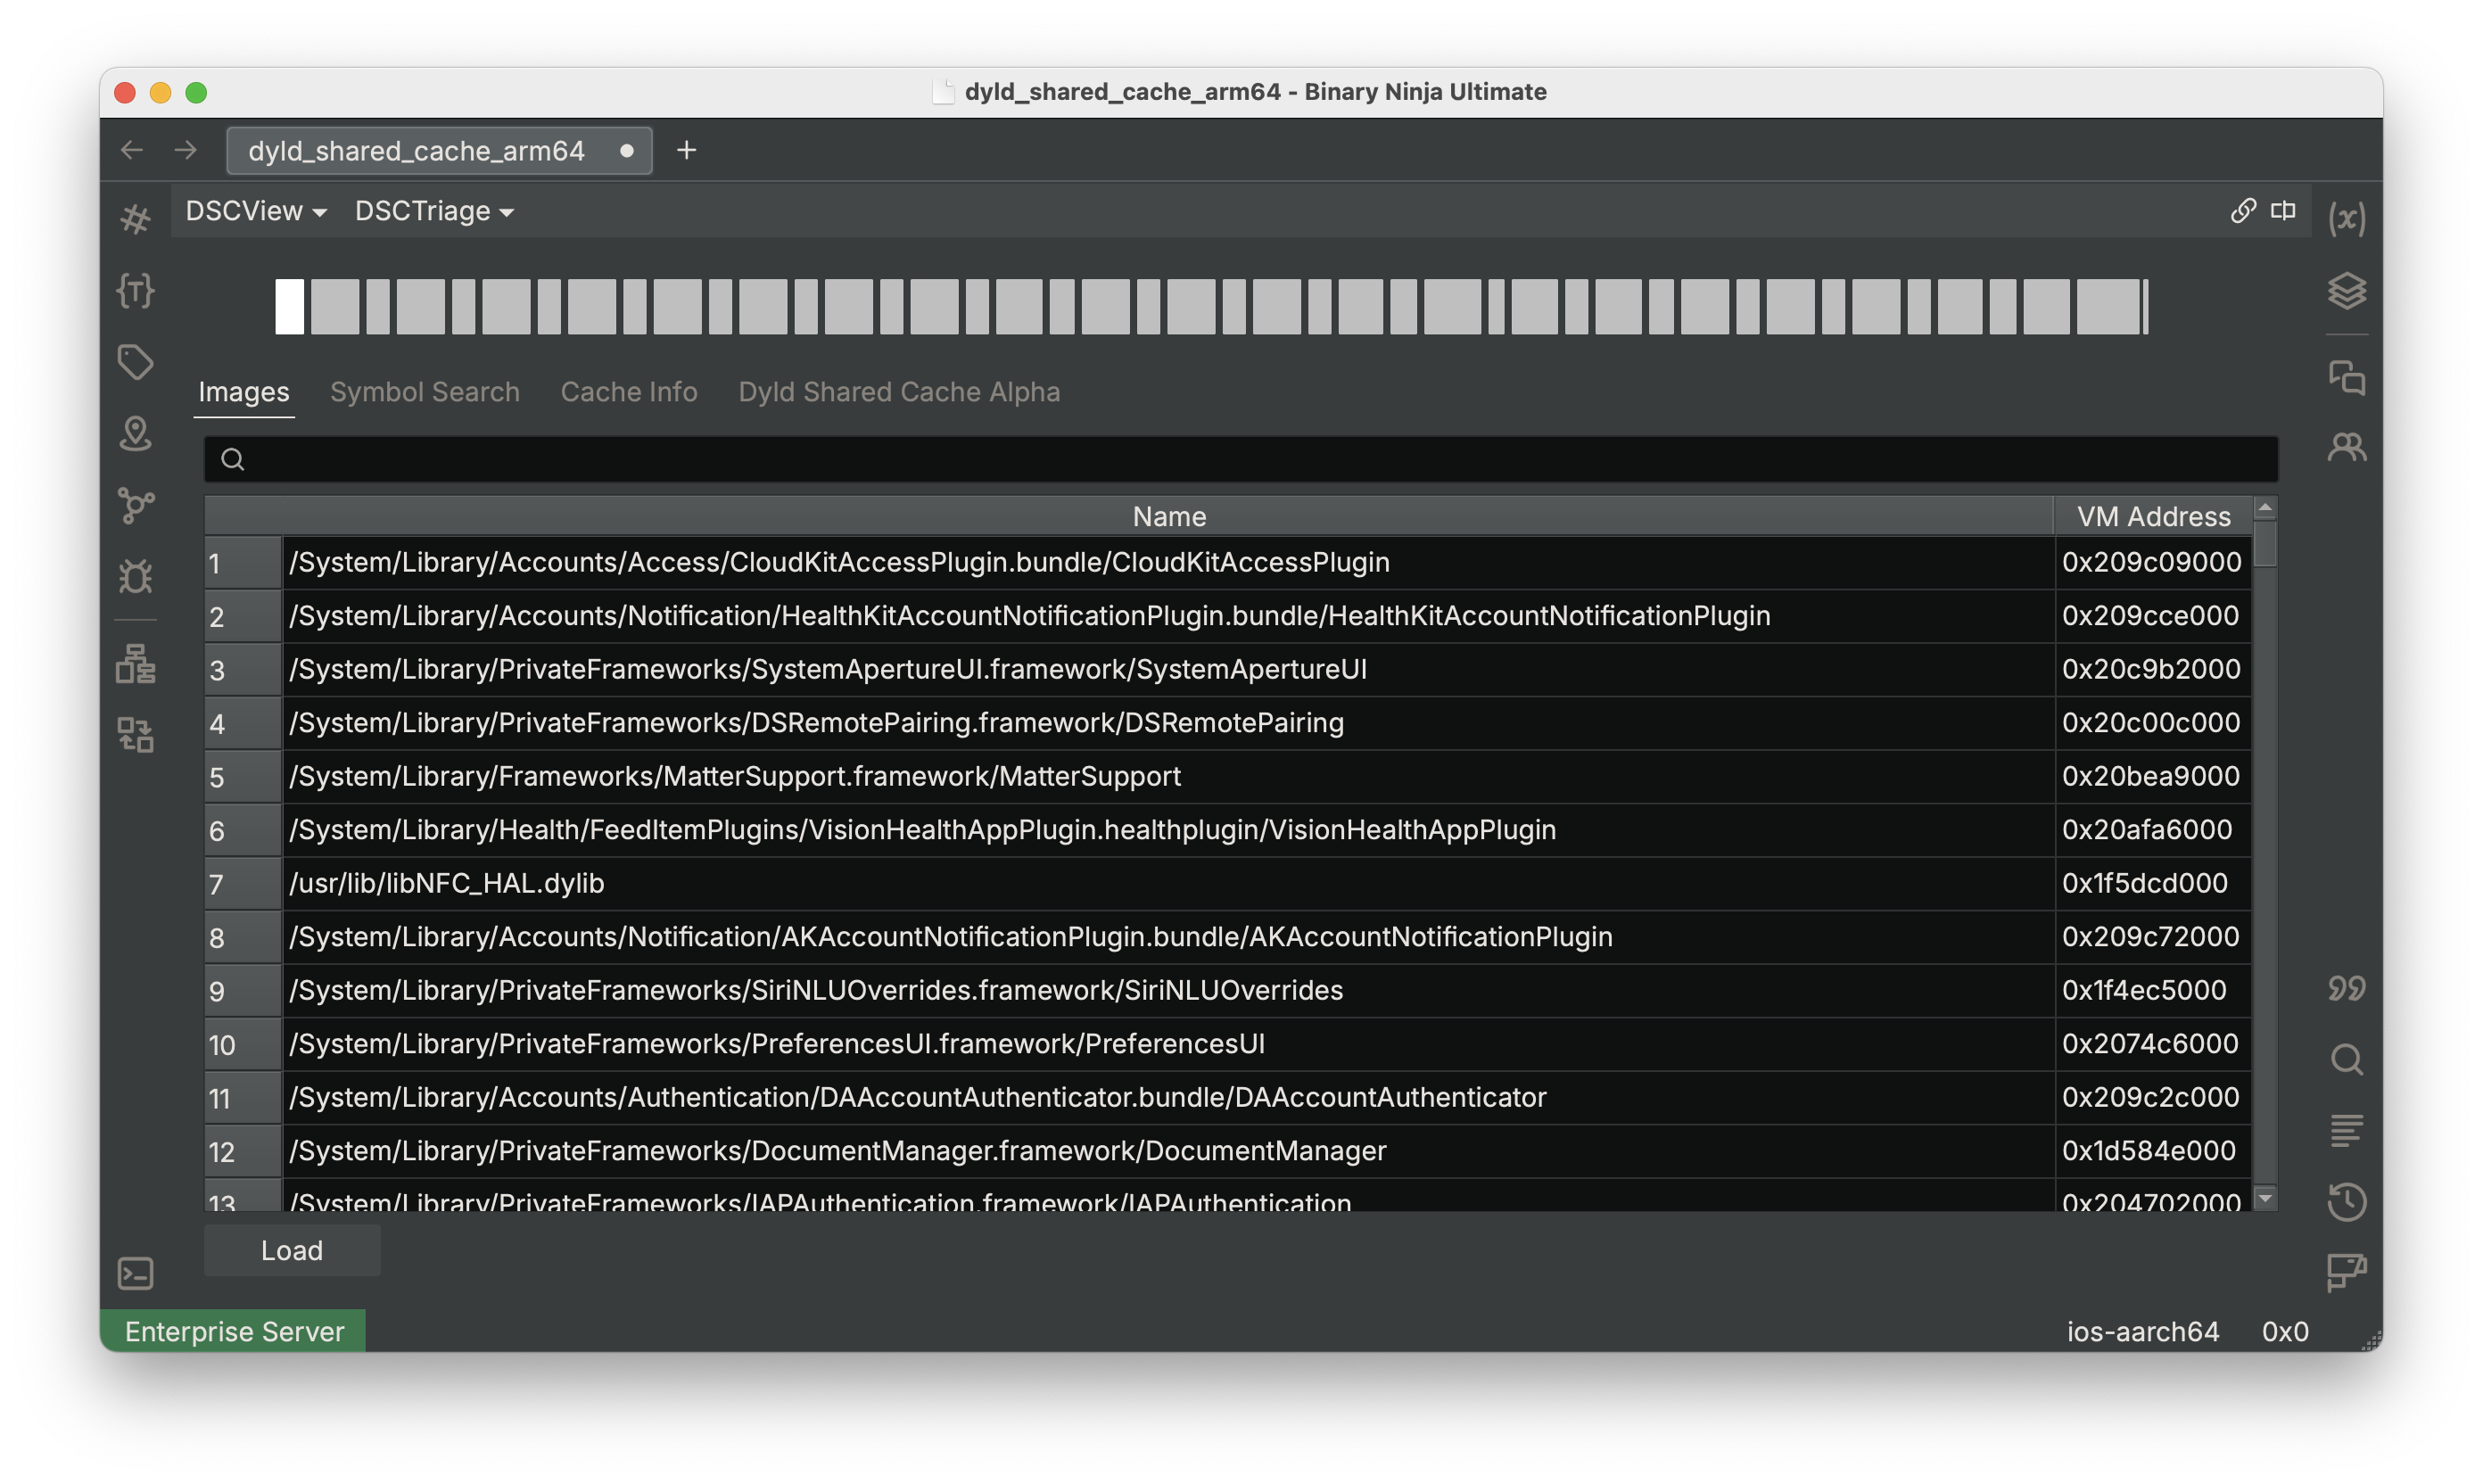Viewport: 2483px width, 1484px height.
Task: Open the stacked layers sidebar icon
Action: coord(2346,291)
